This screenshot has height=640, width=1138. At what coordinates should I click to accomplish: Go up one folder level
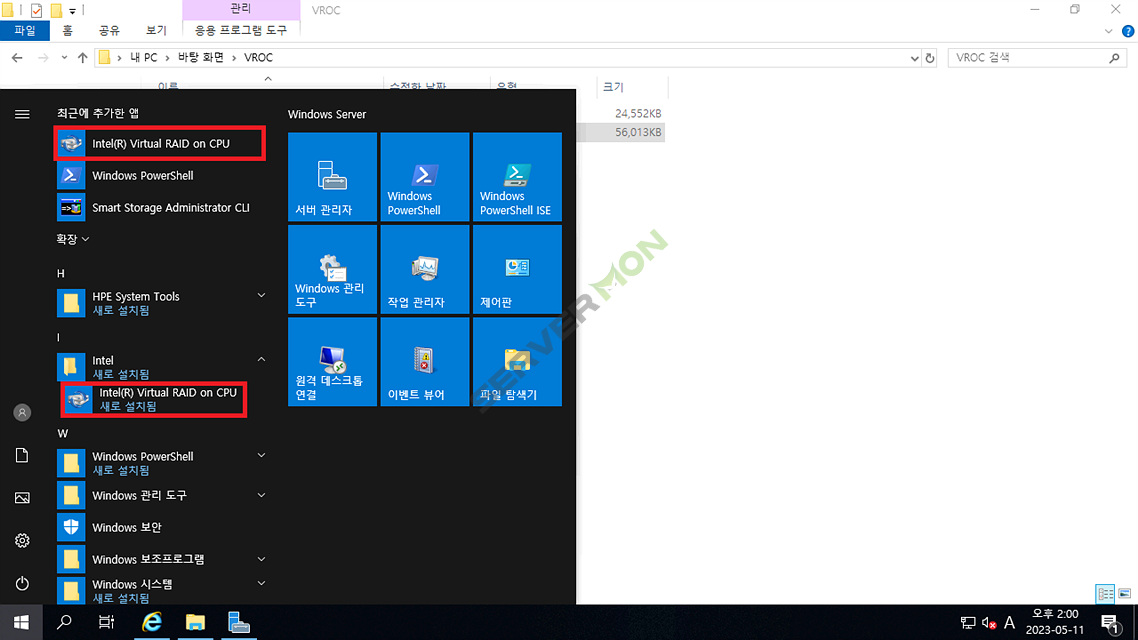tap(82, 57)
